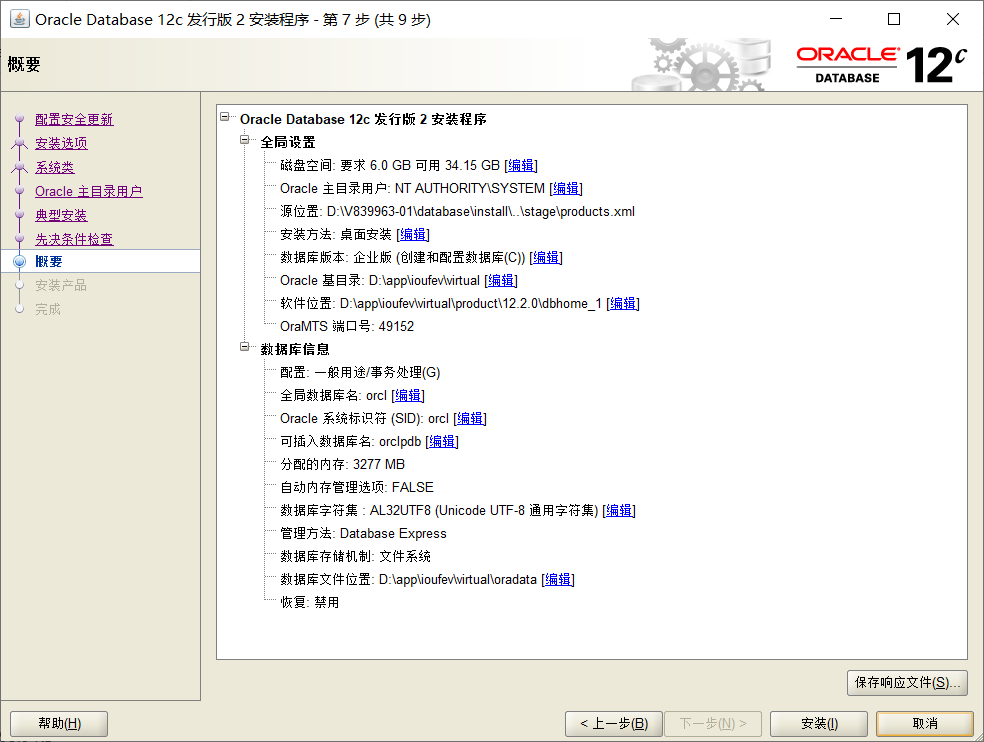
Task: Maximize the installer window
Action: [x=894, y=19]
